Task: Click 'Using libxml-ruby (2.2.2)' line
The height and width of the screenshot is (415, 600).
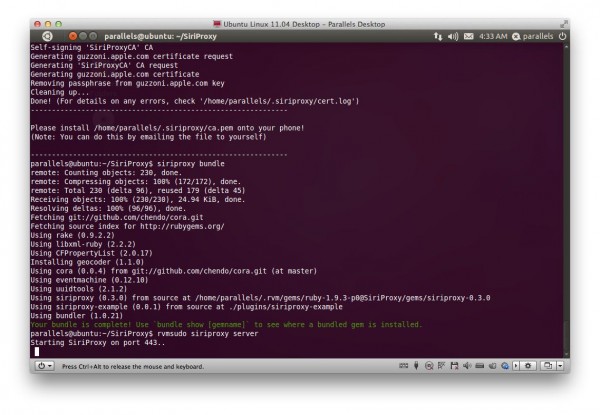Action: (83, 244)
